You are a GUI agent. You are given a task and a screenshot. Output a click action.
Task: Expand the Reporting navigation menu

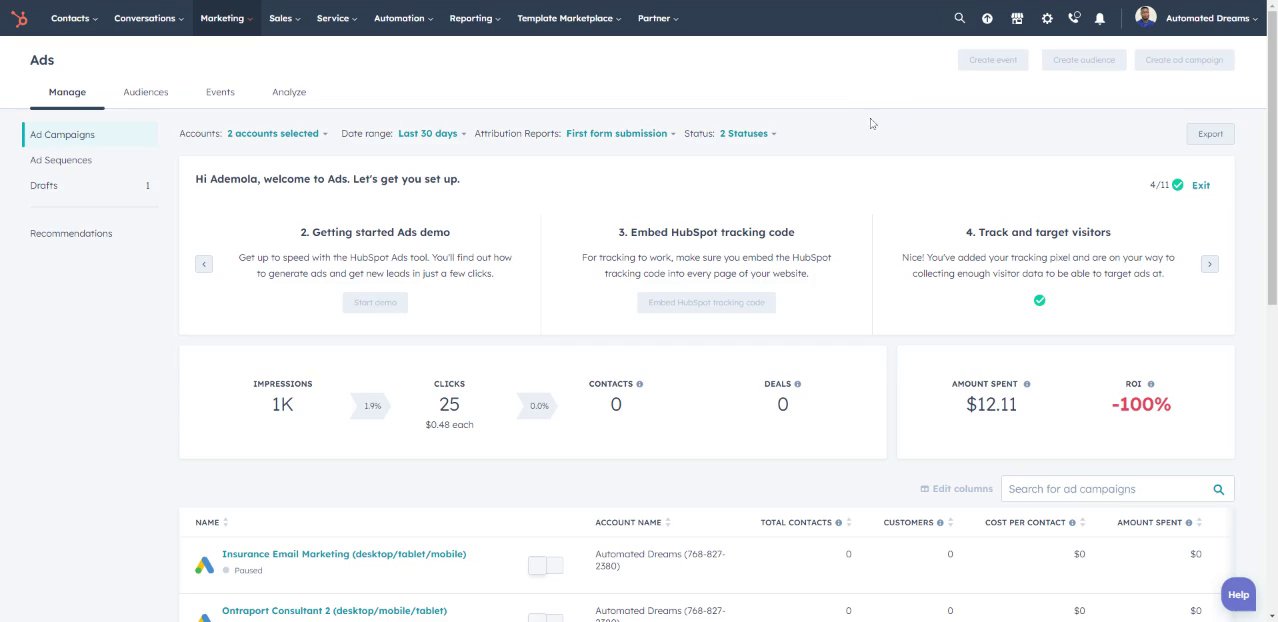click(x=475, y=18)
